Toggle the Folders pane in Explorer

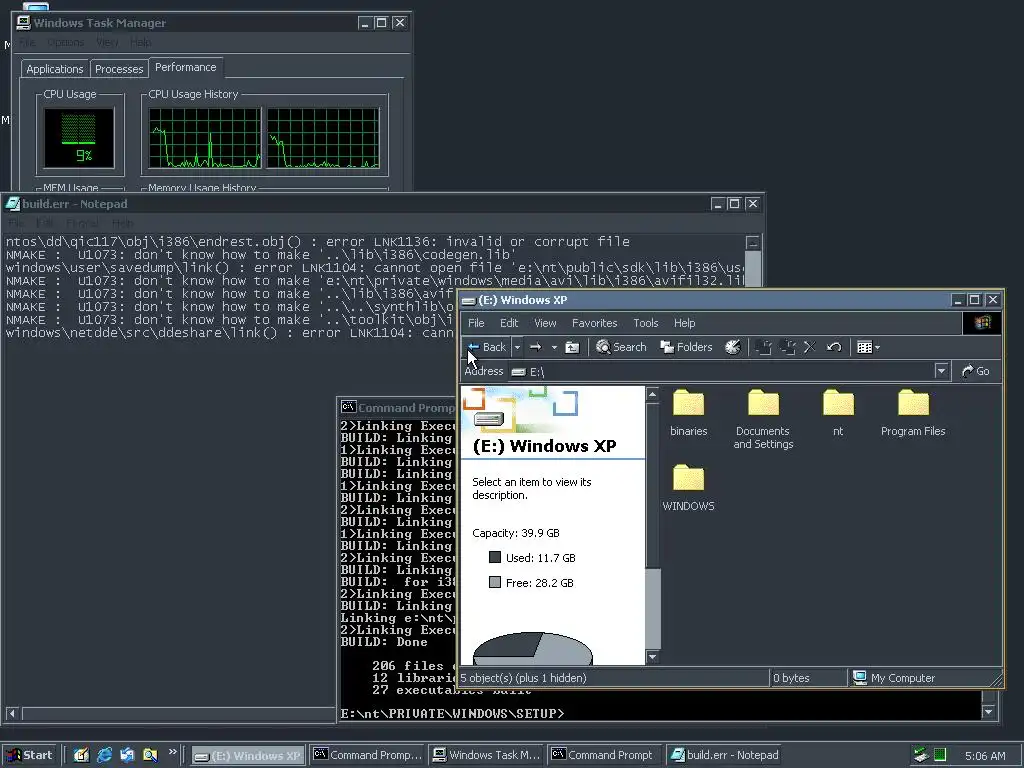(686, 347)
